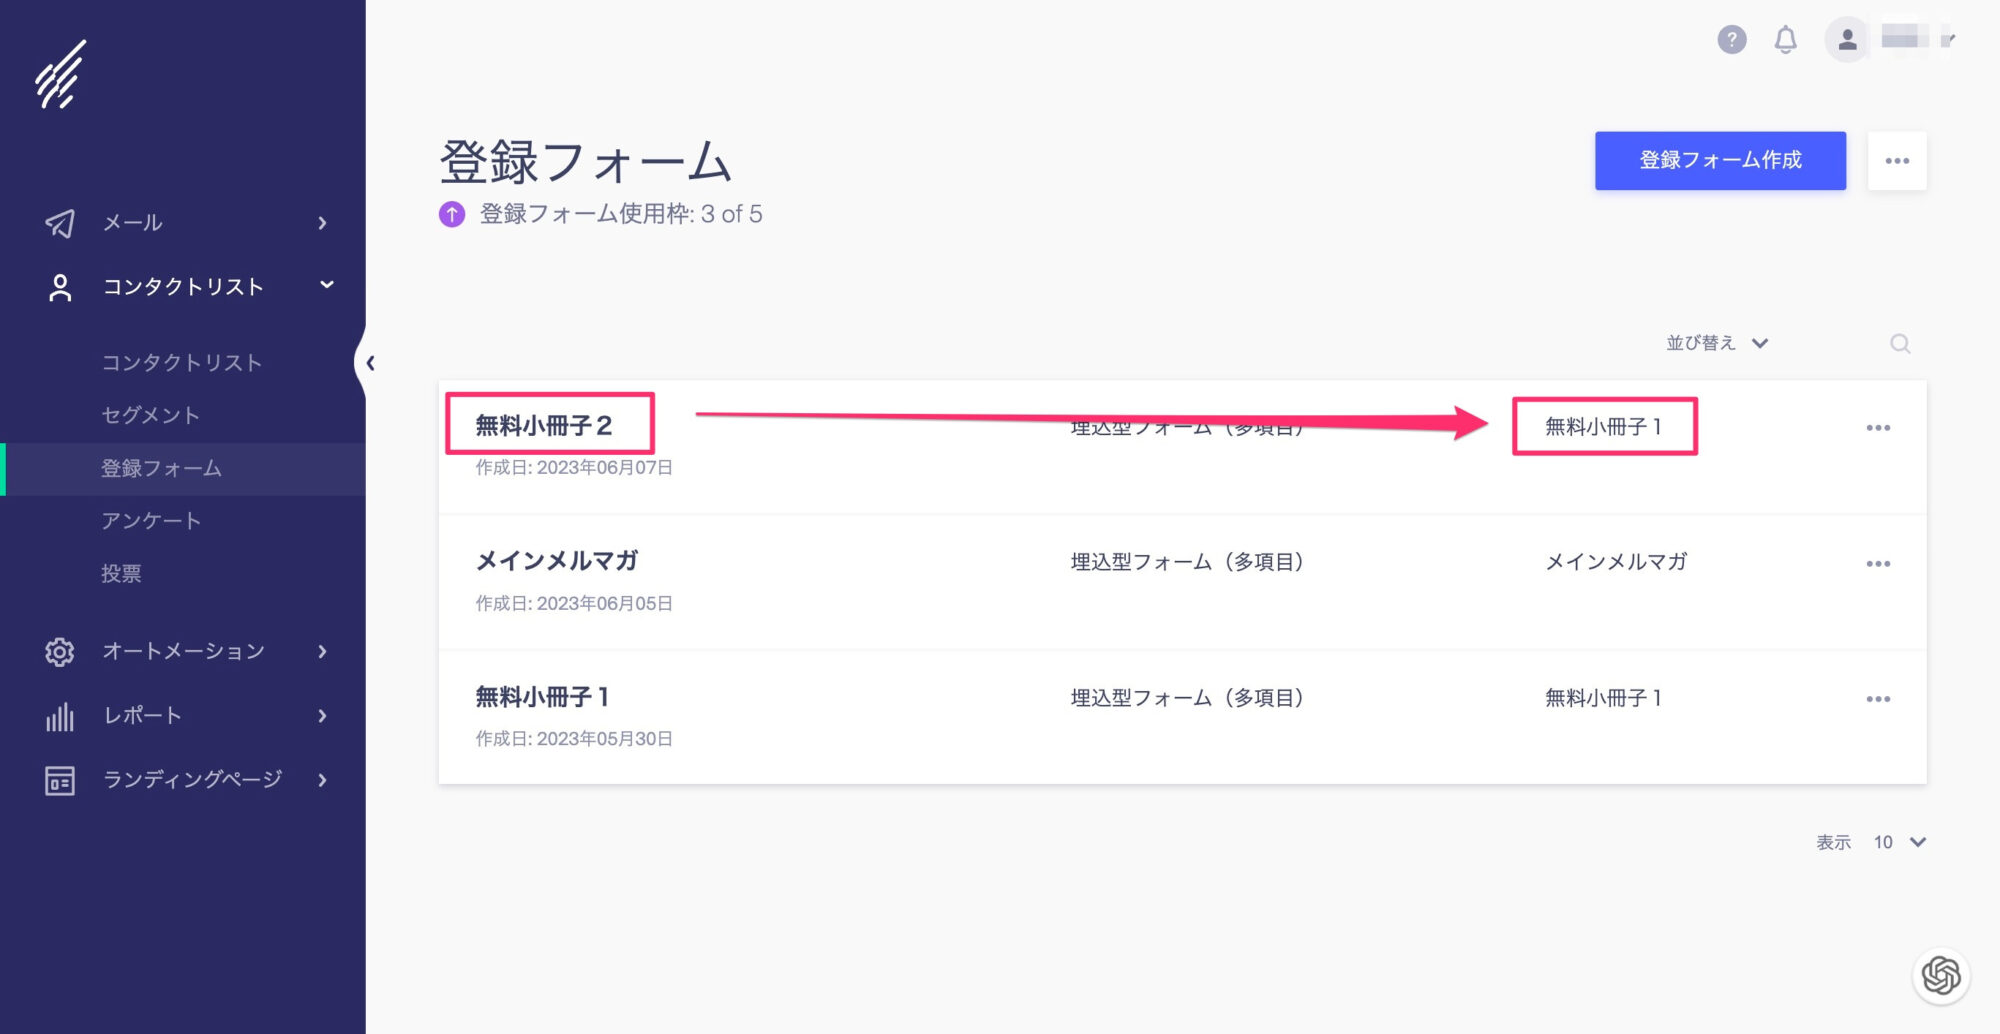This screenshot has width=2000, height=1034.
Task: Click 作成日: 2023年05月30日 text
Action: [574, 739]
